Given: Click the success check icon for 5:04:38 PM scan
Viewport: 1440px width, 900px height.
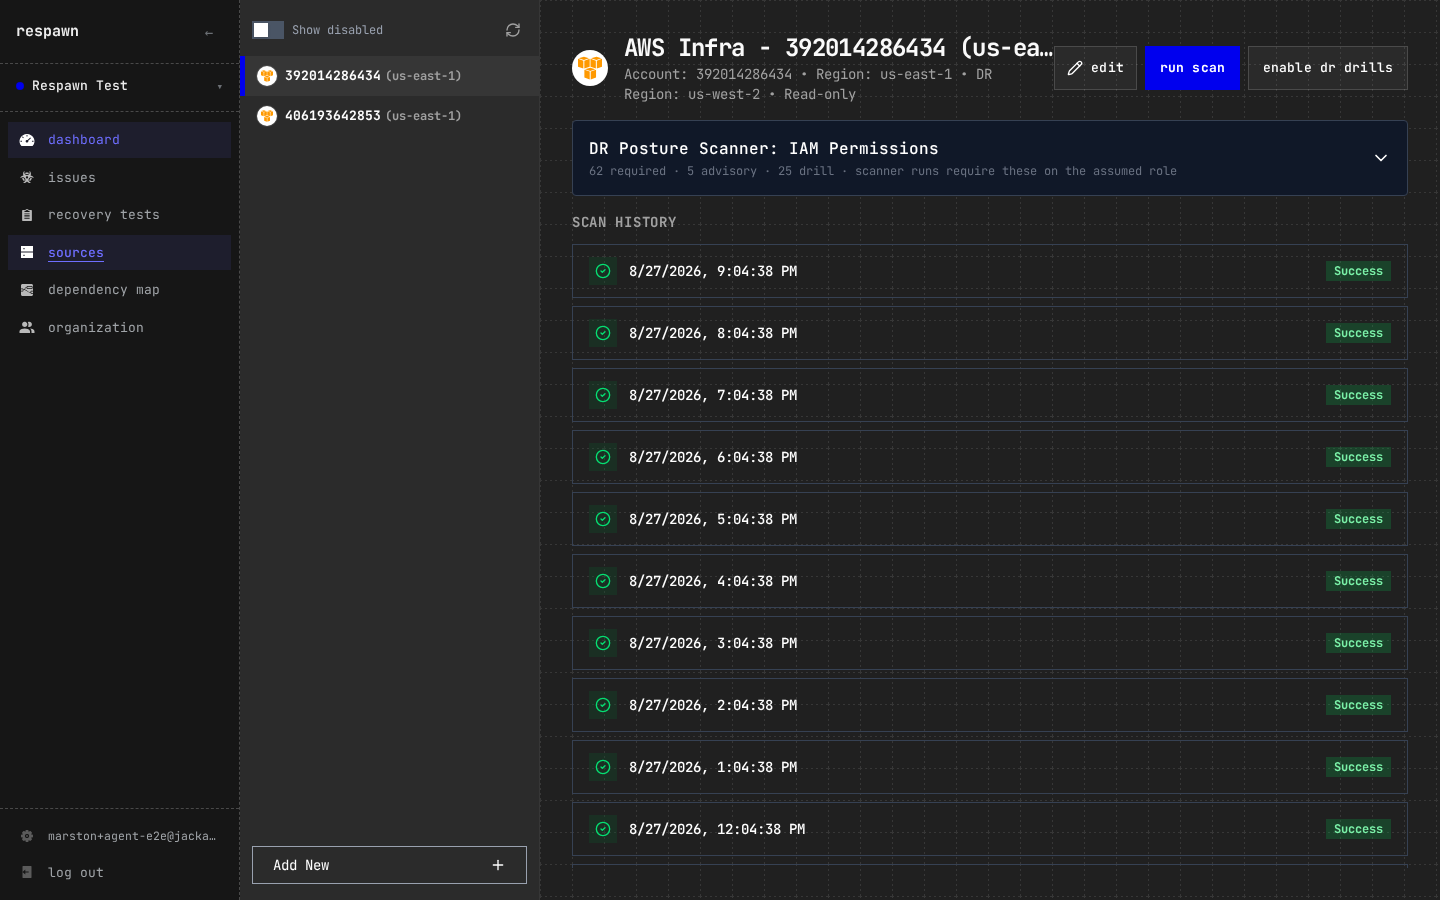Looking at the screenshot, I should tap(603, 519).
